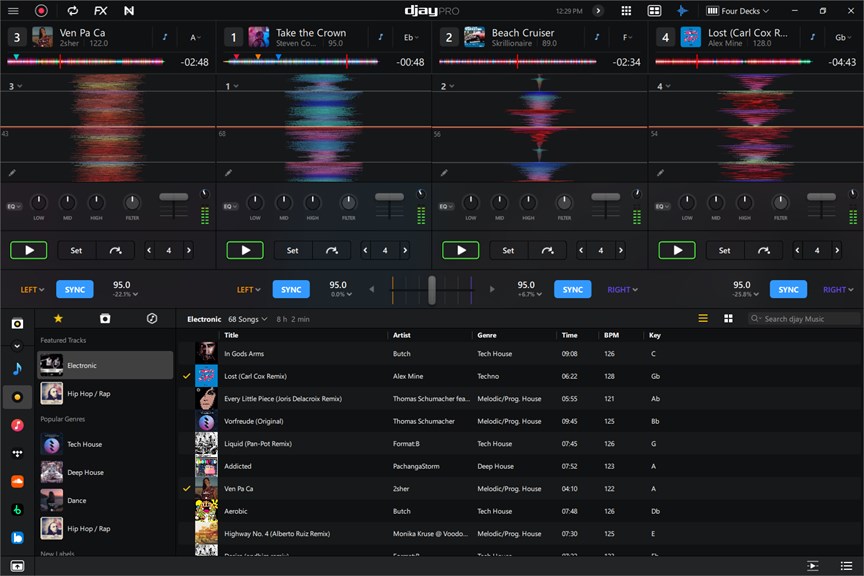
Task: Open the queue list icon at bottom right
Action: [x=846, y=566]
